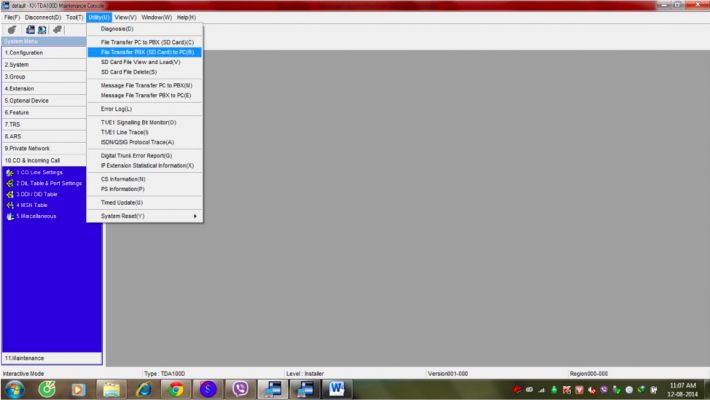Open the blue S app in taskbar
The image size is (710, 400).
(x=208, y=389)
